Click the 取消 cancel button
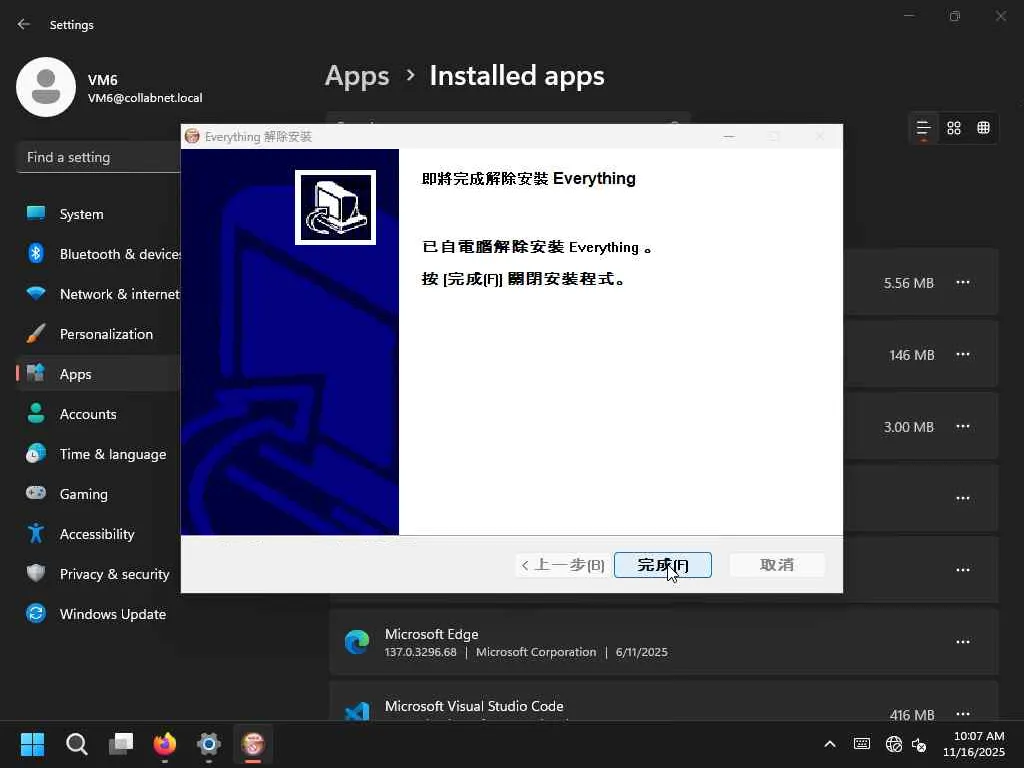1024x768 pixels. point(776,565)
